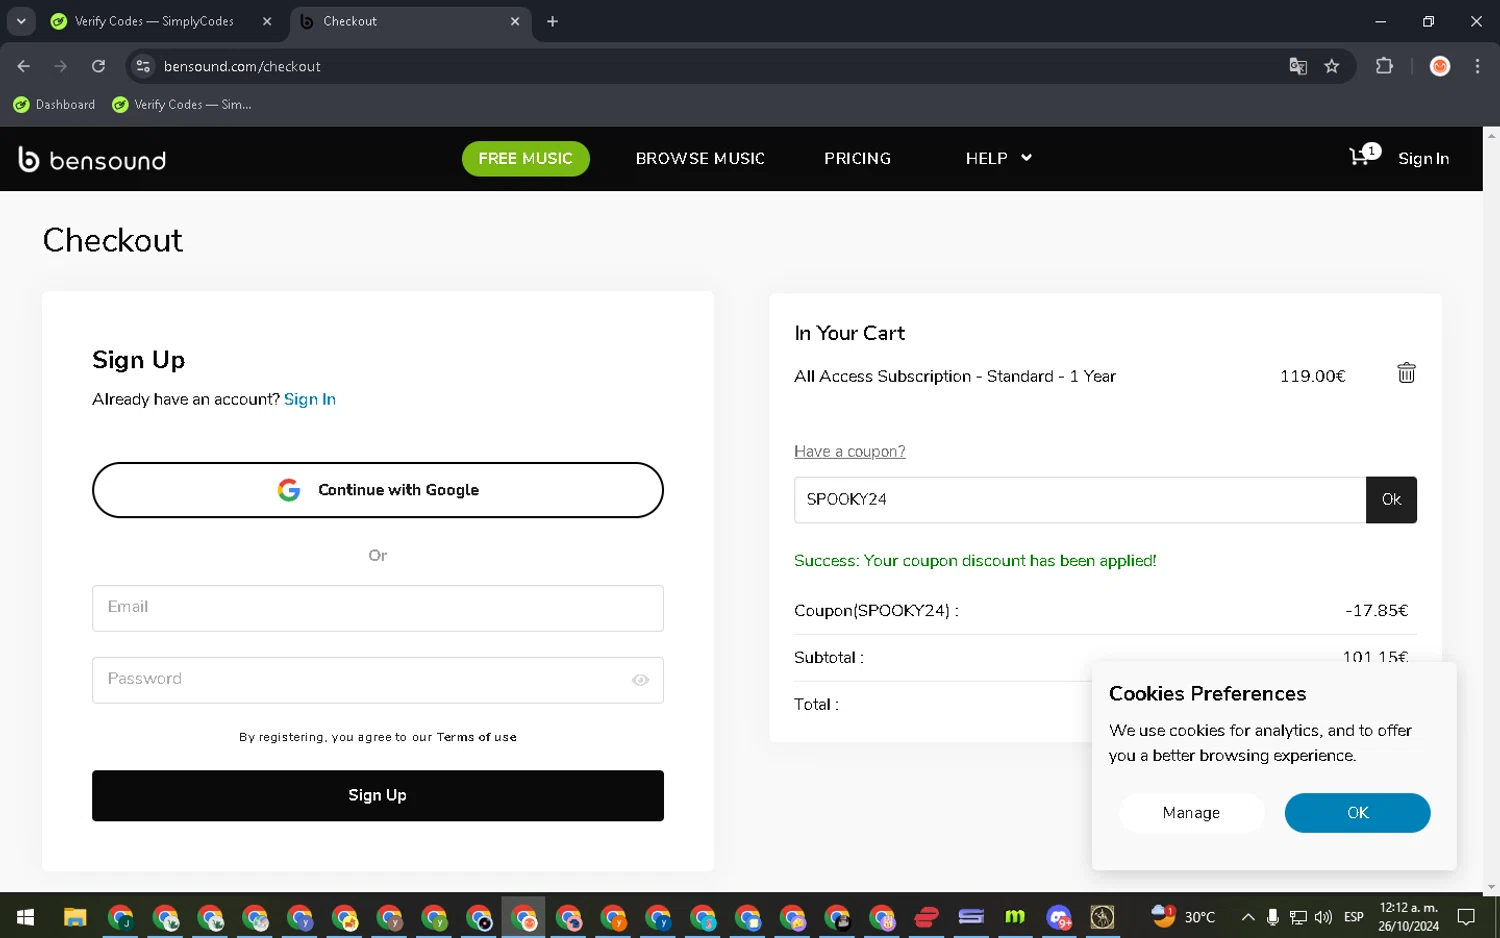Manage cookie preferences

point(1191,813)
